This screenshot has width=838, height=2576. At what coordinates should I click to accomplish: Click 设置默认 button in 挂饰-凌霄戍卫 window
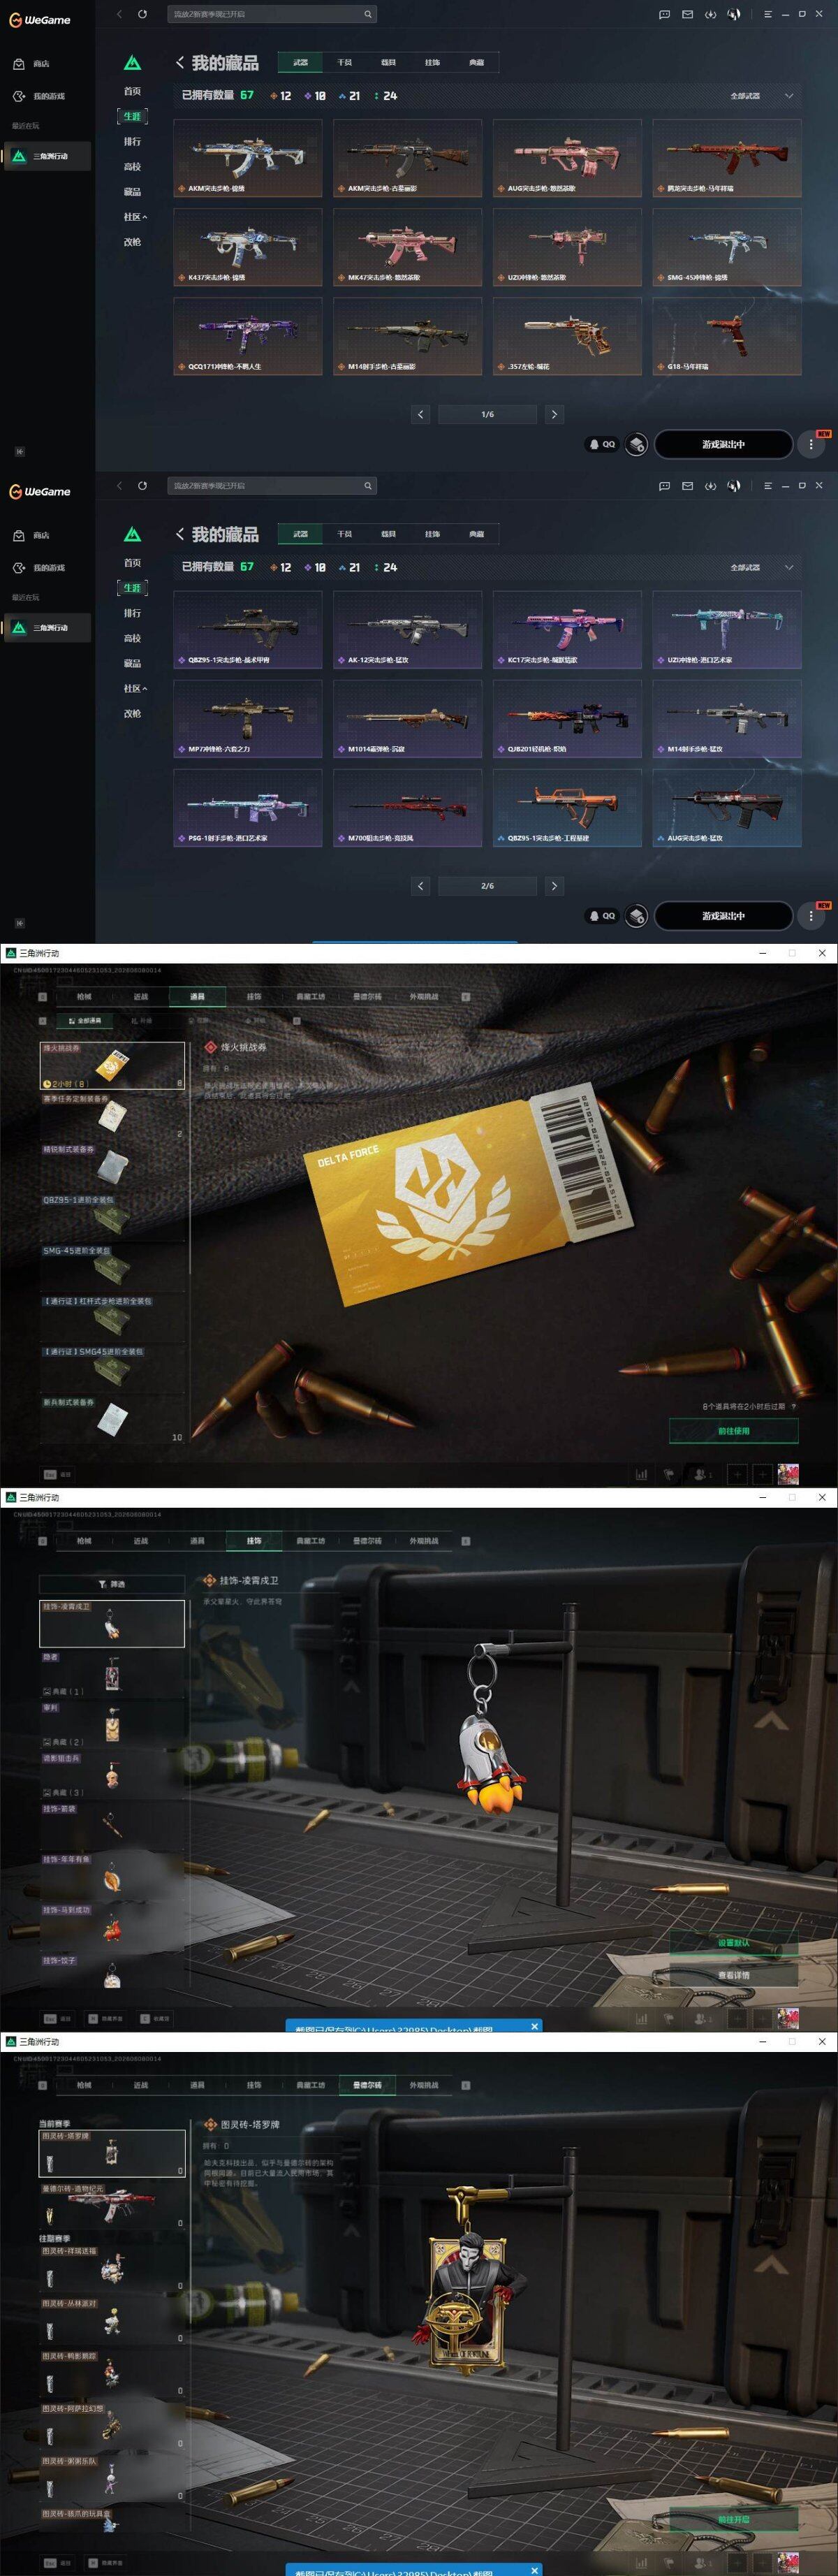[x=733, y=1943]
